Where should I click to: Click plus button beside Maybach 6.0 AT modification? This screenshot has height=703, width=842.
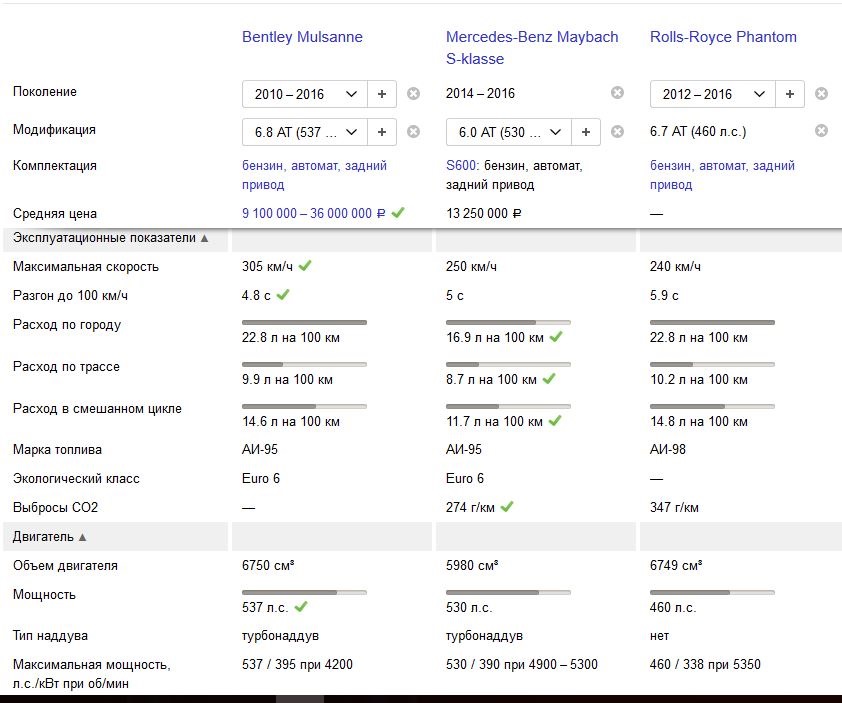(x=586, y=131)
